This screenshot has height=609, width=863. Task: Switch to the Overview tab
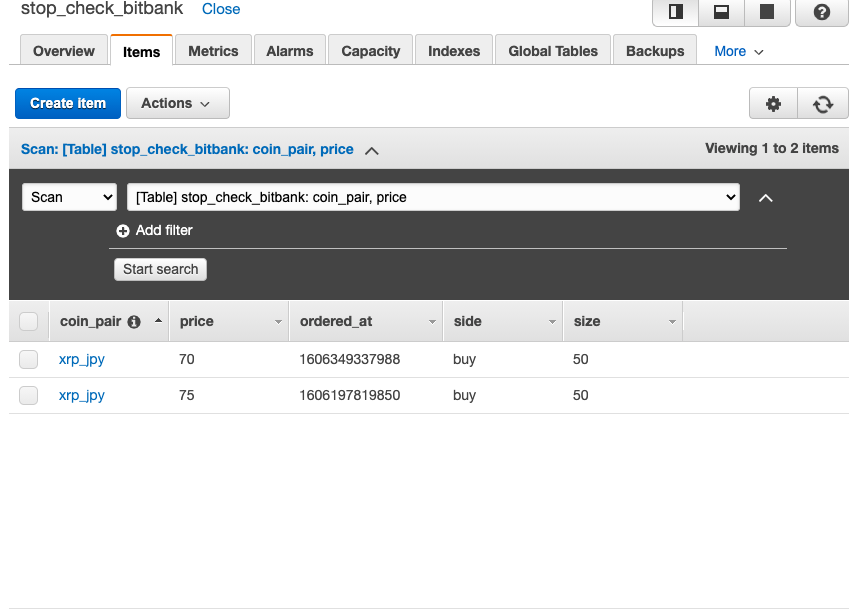tap(64, 51)
